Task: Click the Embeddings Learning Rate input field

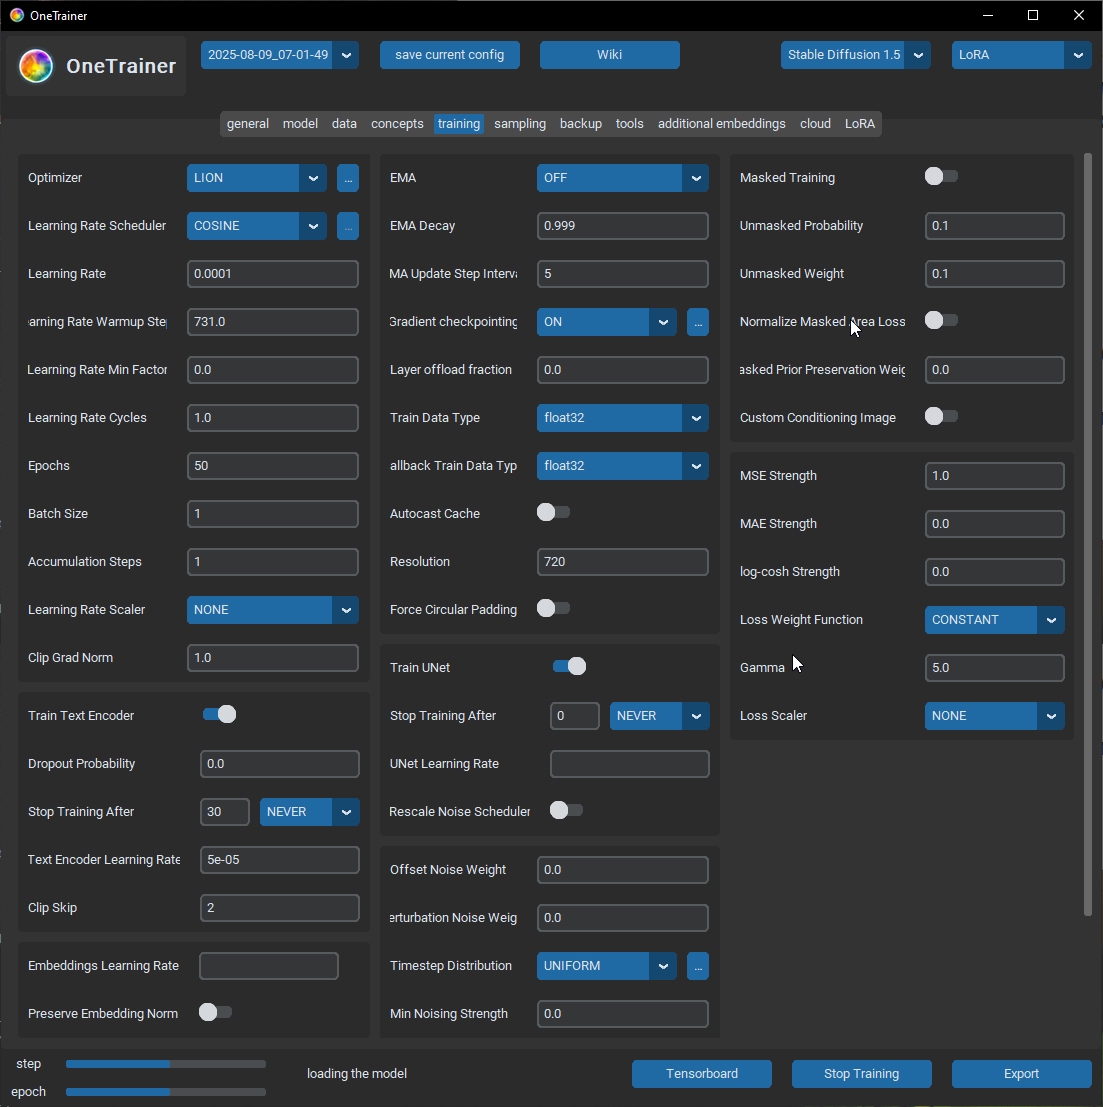Action: [x=269, y=966]
